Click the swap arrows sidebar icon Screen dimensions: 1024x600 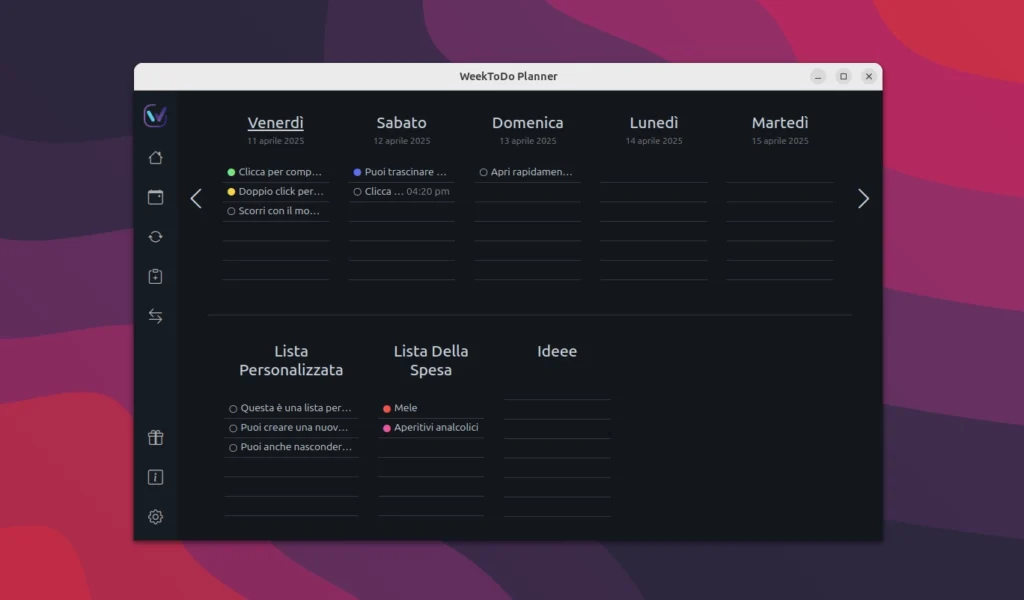155,316
